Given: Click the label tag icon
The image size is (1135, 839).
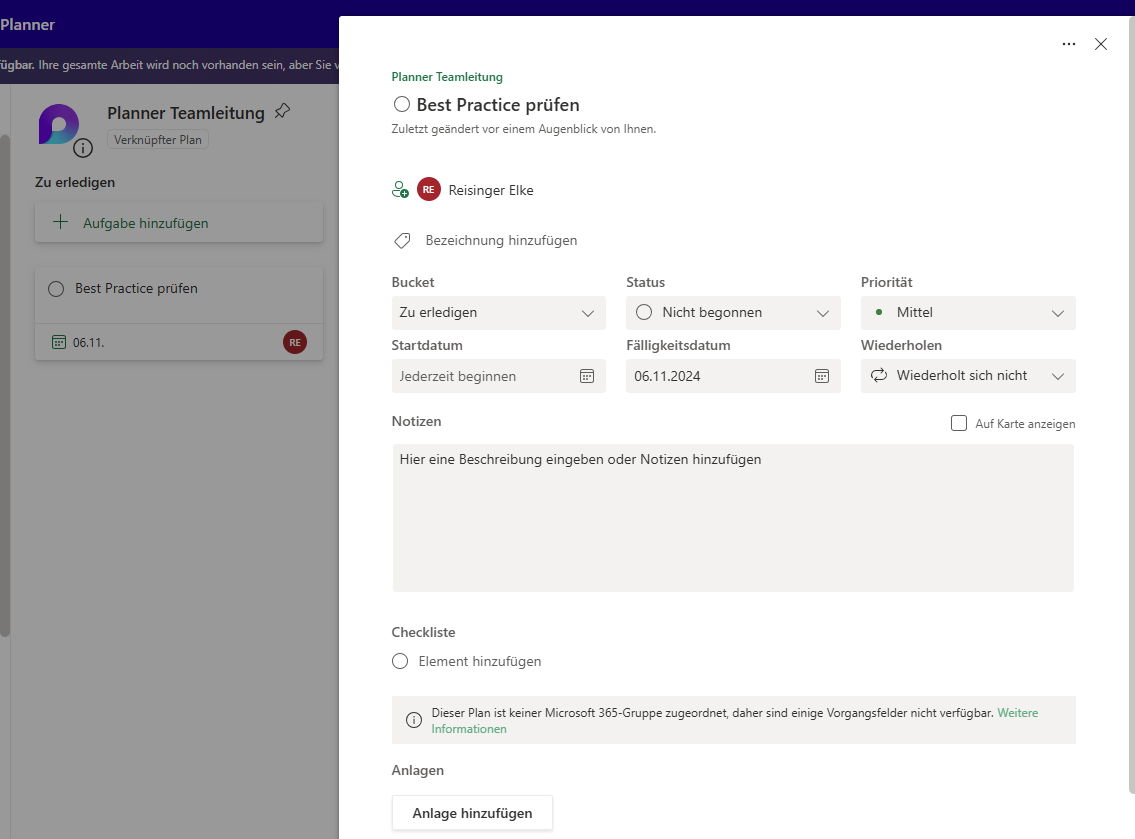Looking at the screenshot, I should tap(402, 240).
